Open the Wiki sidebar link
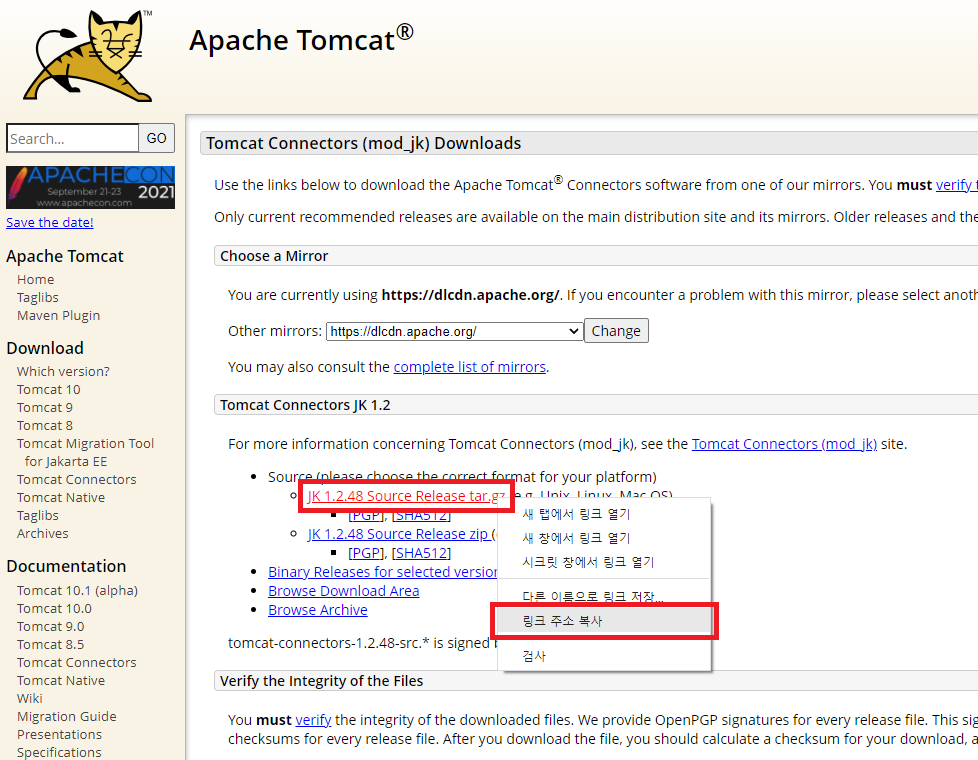This screenshot has width=978, height=760. tap(30, 699)
